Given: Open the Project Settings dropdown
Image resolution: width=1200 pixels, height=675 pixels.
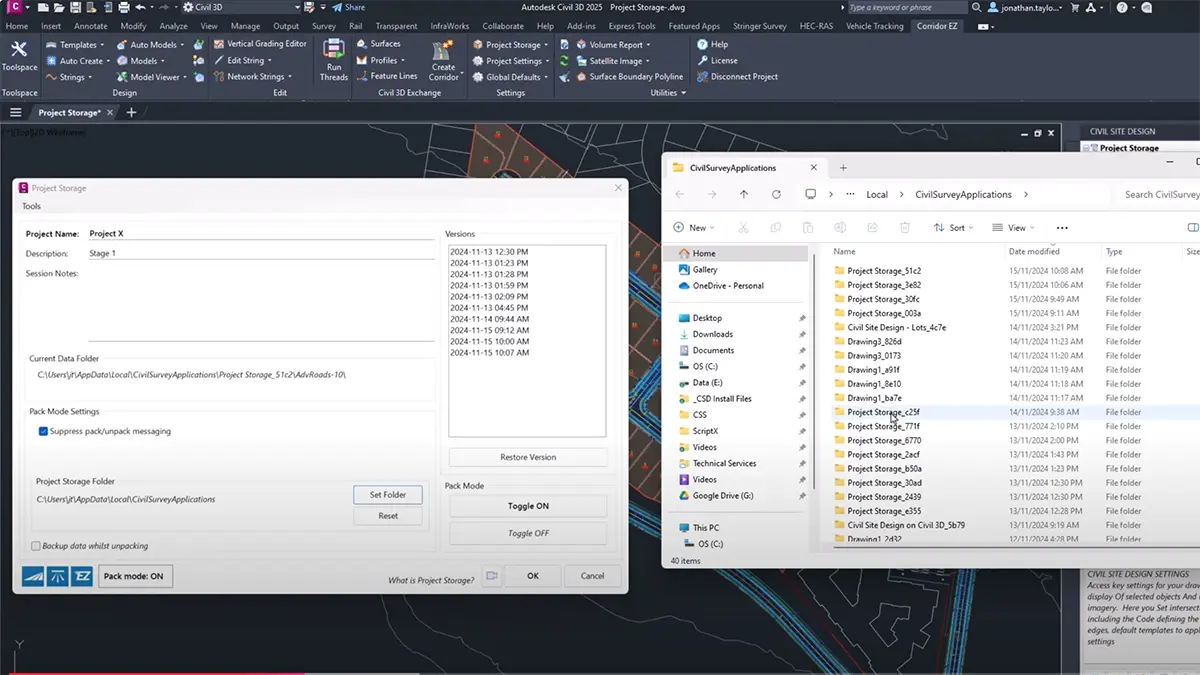Looking at the screenshot, I should 513,61.
